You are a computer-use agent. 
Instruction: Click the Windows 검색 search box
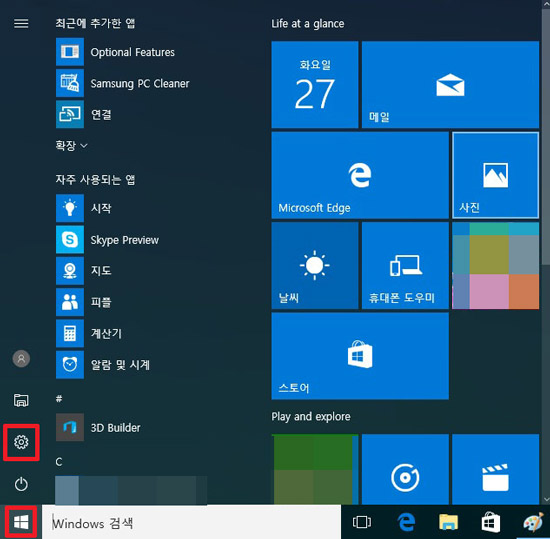pyautogui.click(x=192, y=523)
